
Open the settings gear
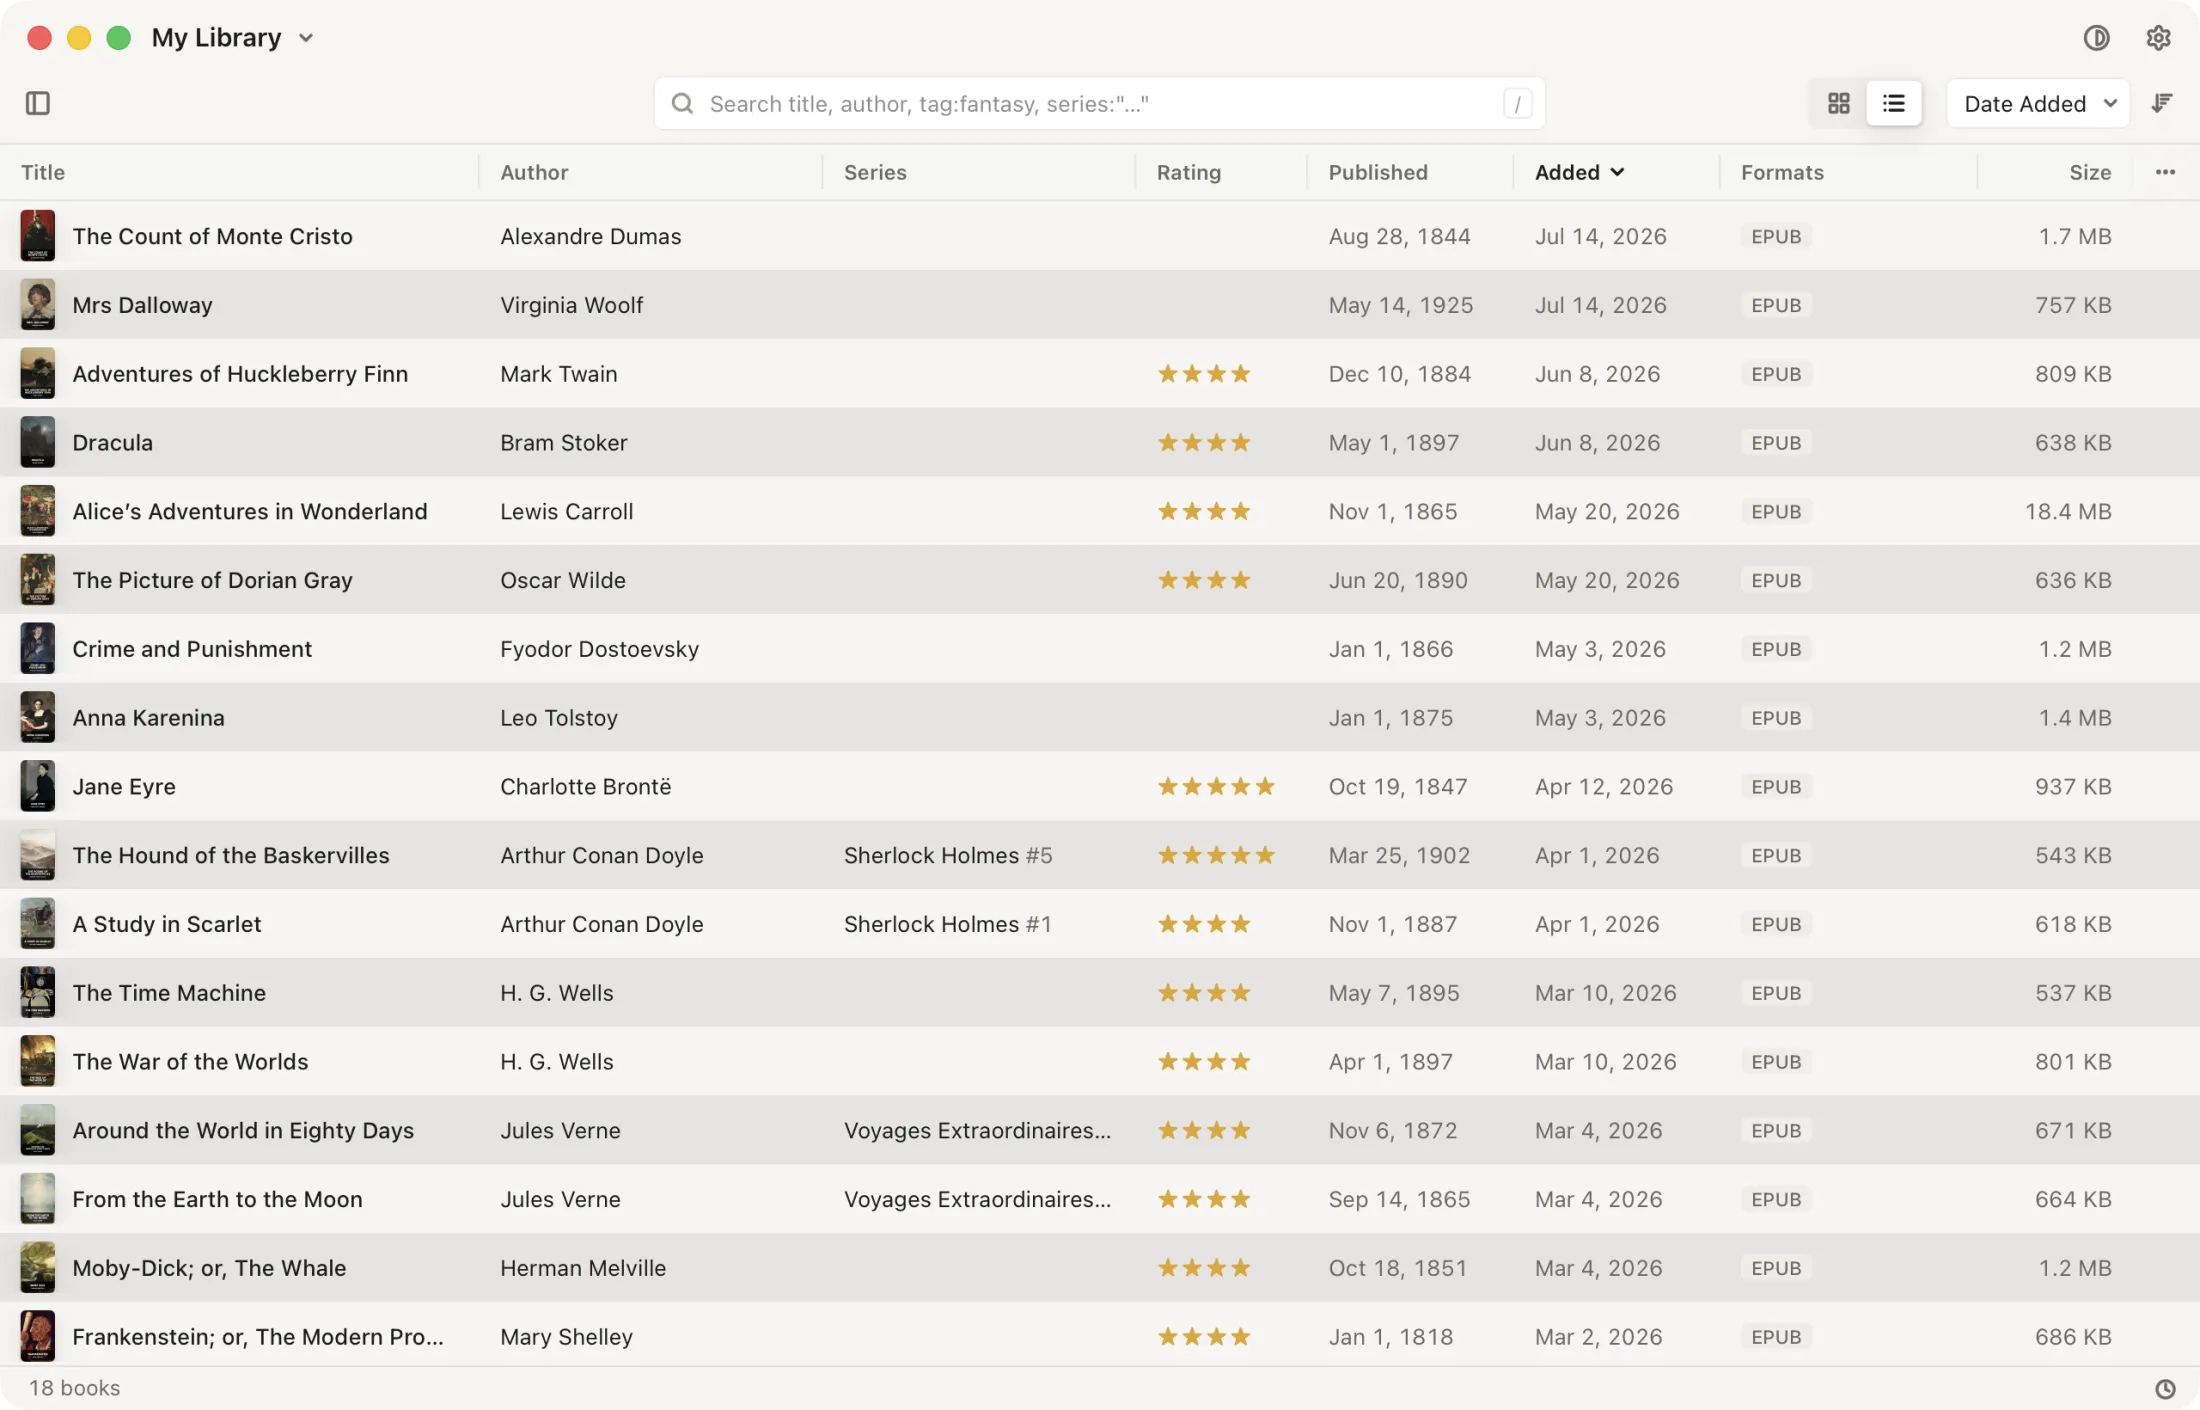pos(2158,38)
